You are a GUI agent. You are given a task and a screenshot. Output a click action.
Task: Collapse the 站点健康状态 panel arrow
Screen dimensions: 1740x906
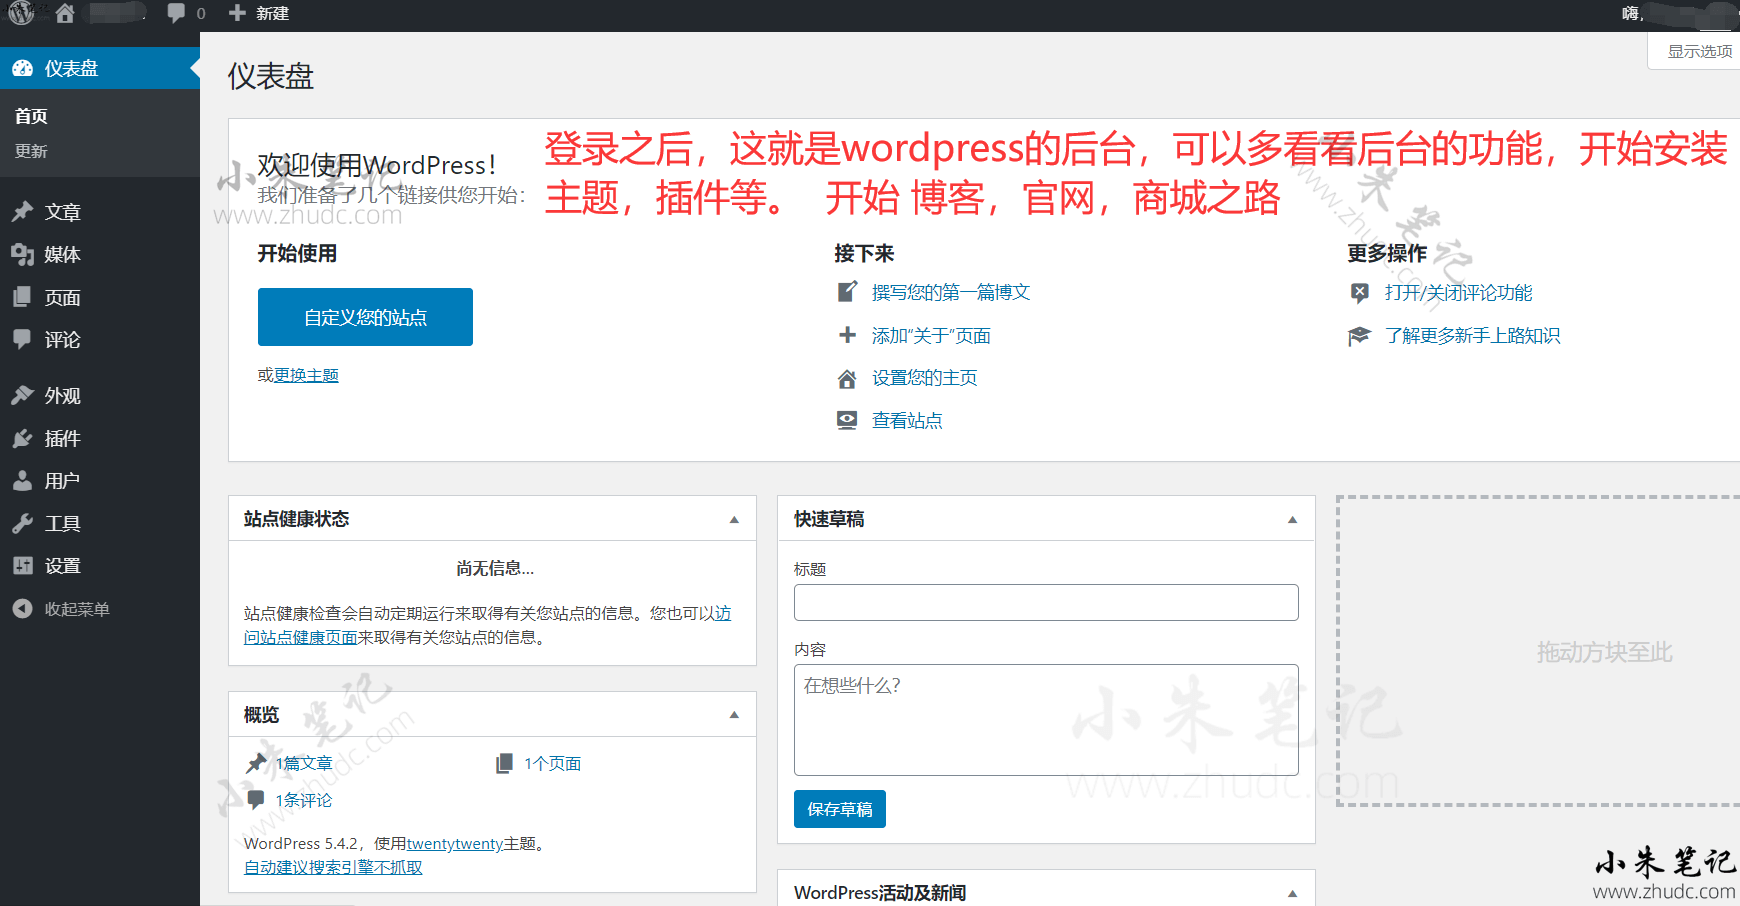(734, 520)
